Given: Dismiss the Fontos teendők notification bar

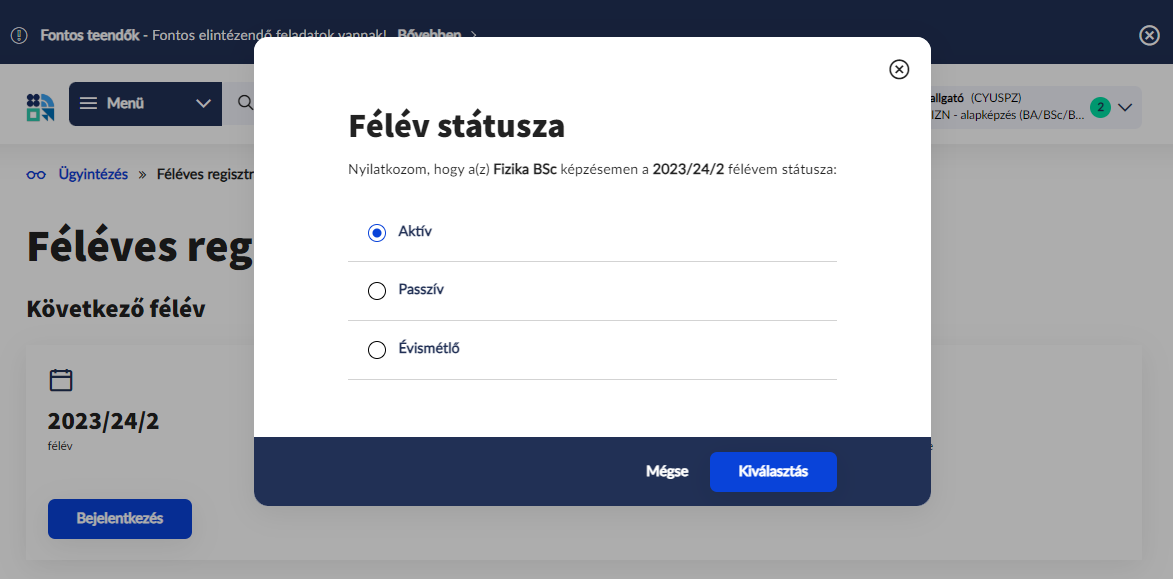Looking at the screenshot, I should pos(1149,35).
